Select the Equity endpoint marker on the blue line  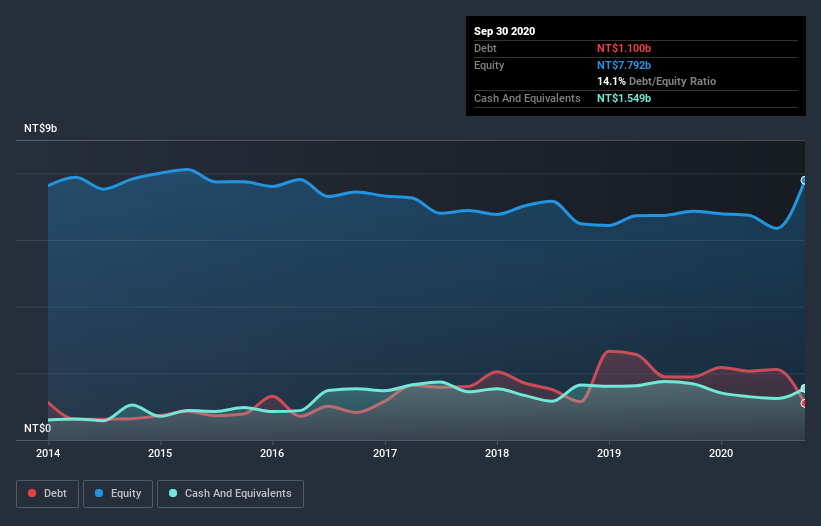pos(804,181)
